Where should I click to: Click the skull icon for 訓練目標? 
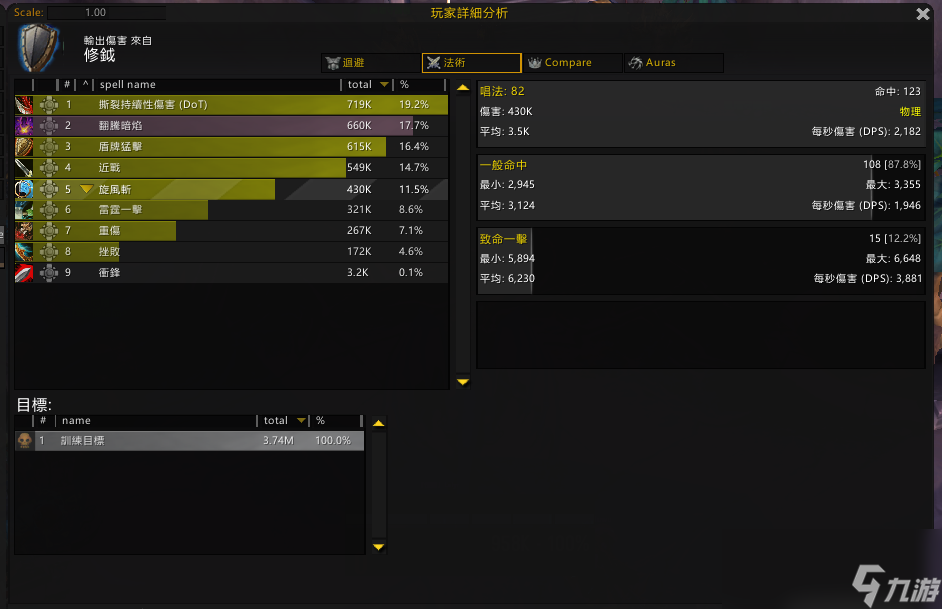pyautogui.click(x=25, y=441)
